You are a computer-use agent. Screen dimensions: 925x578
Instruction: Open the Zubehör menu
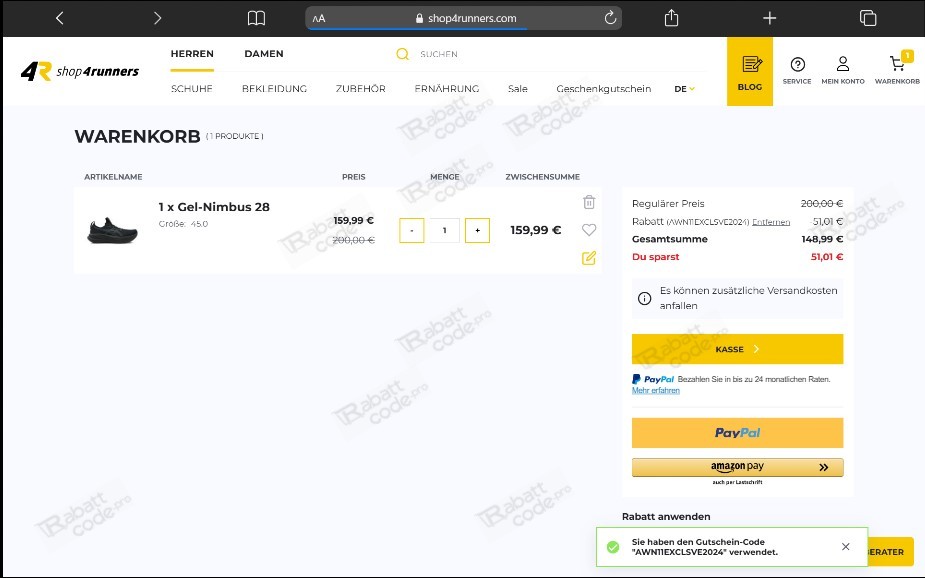360,89
